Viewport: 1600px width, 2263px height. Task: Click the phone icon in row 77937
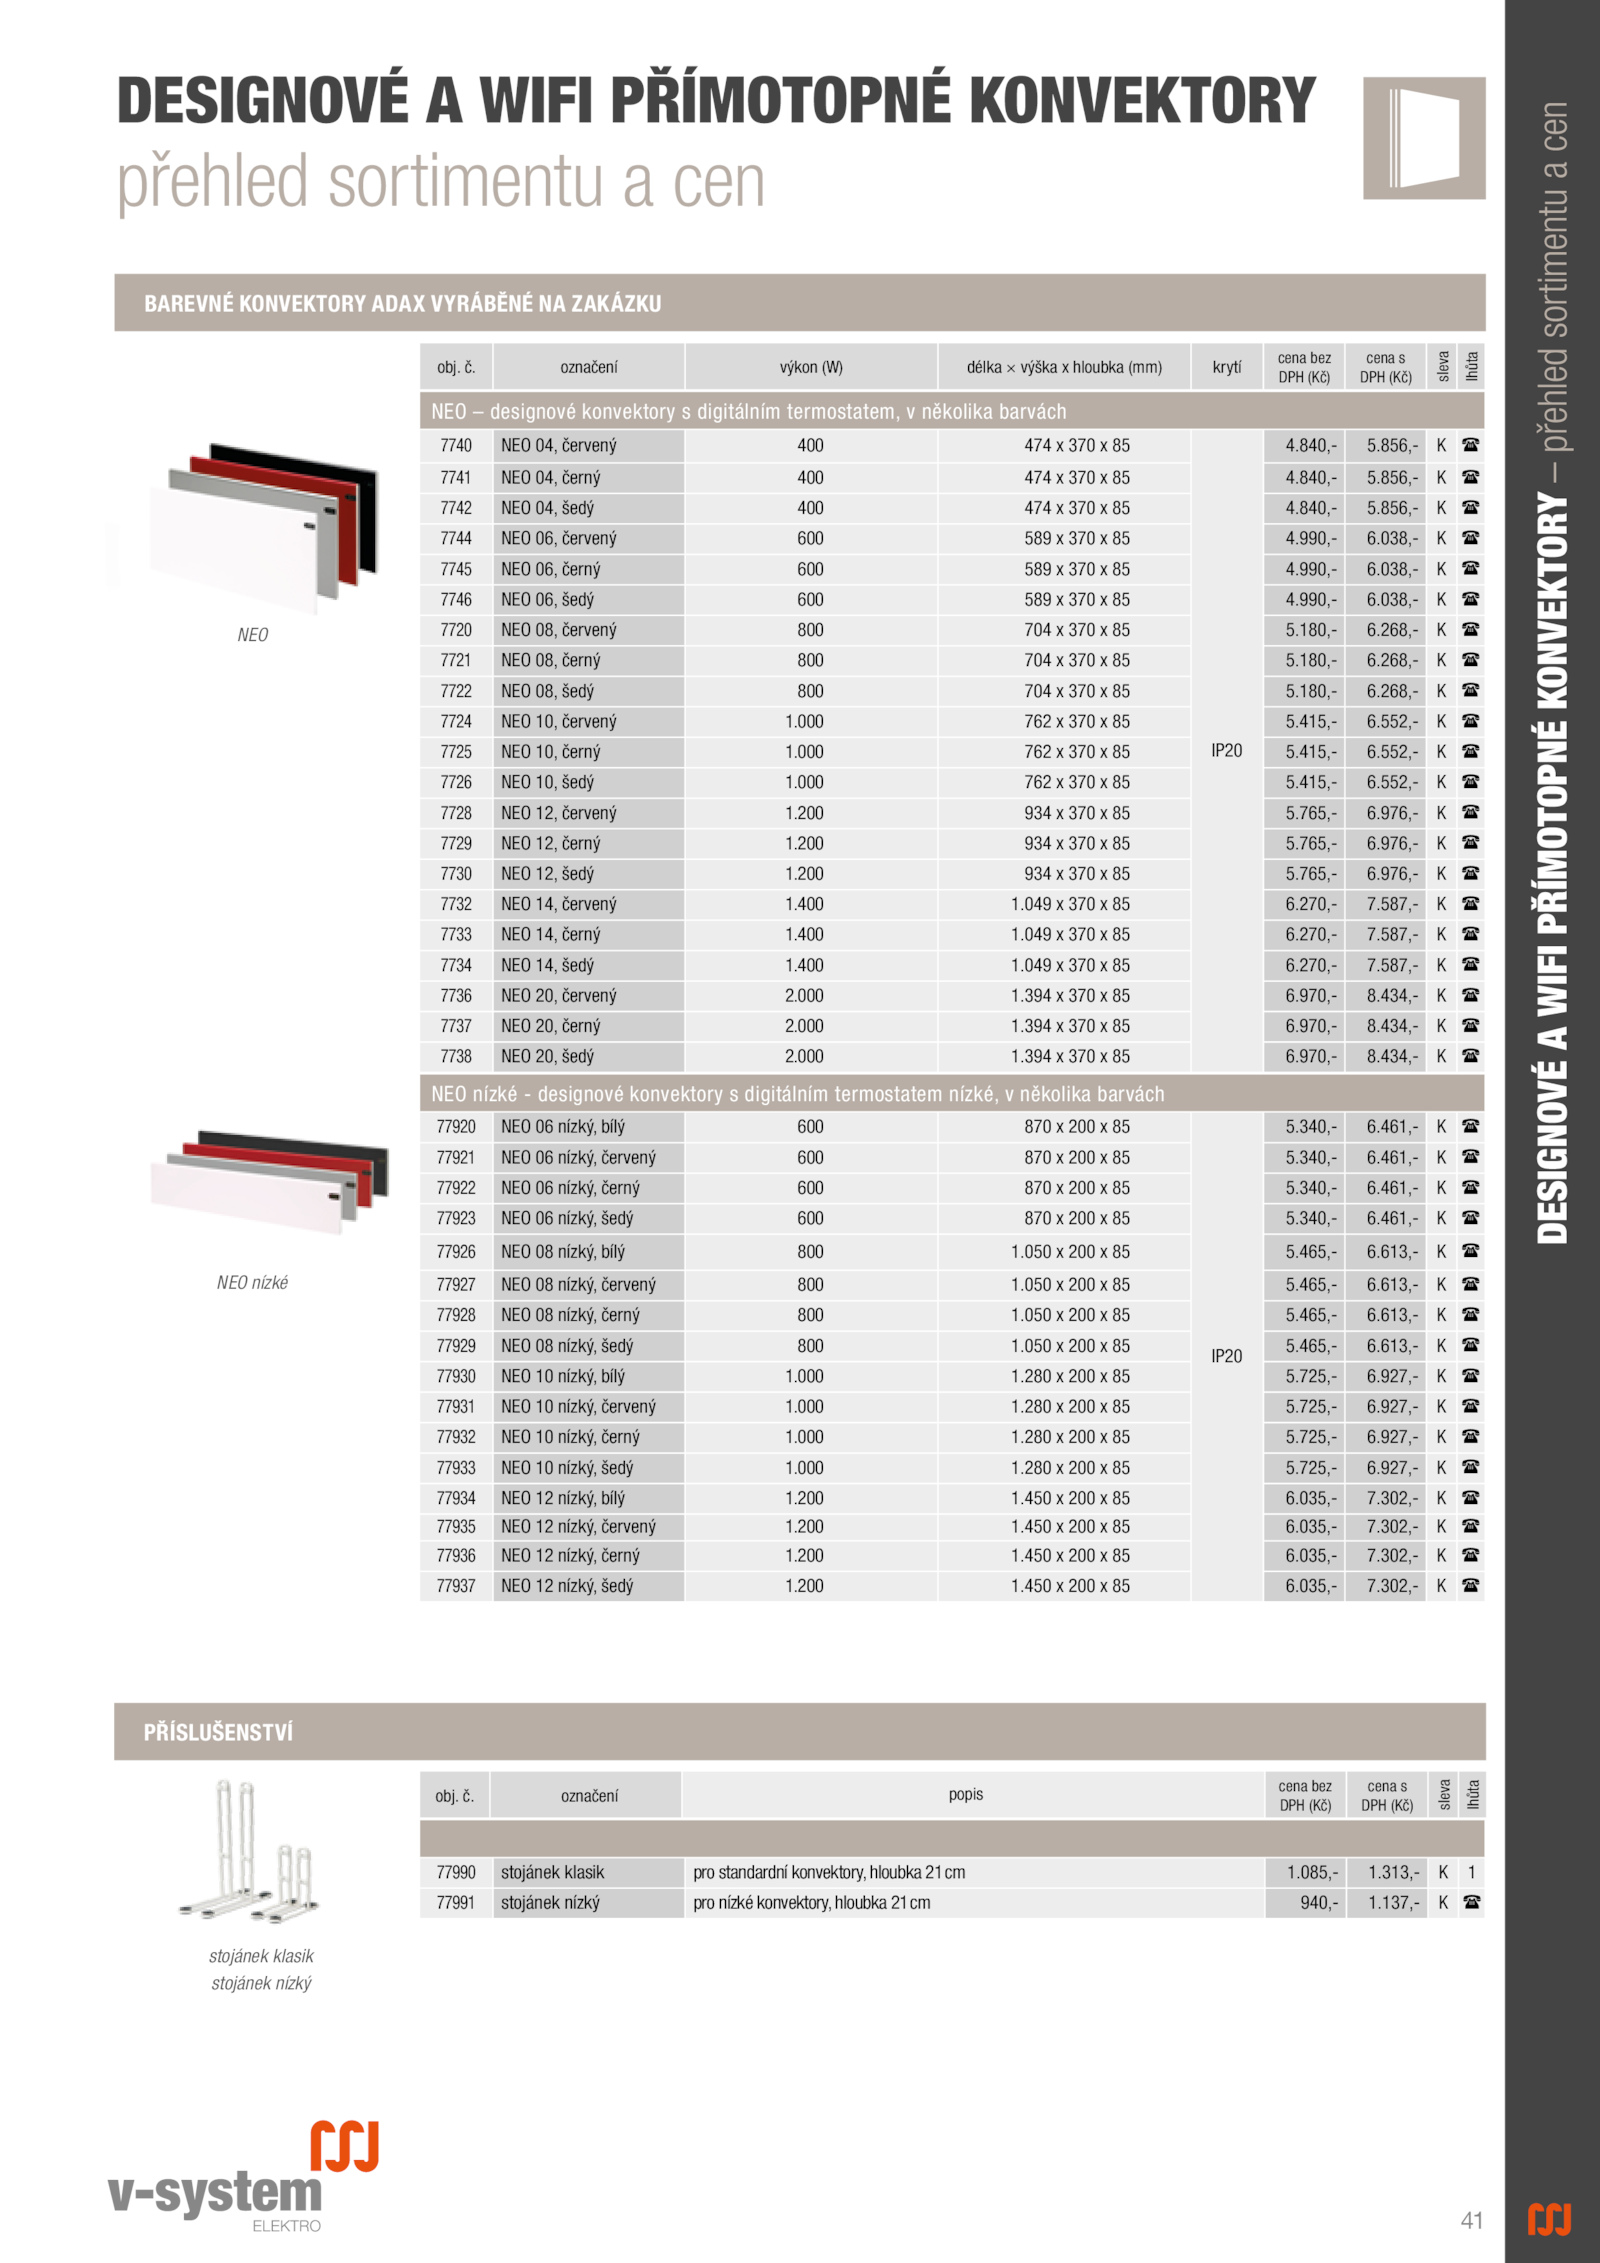coord(1471,1586)
